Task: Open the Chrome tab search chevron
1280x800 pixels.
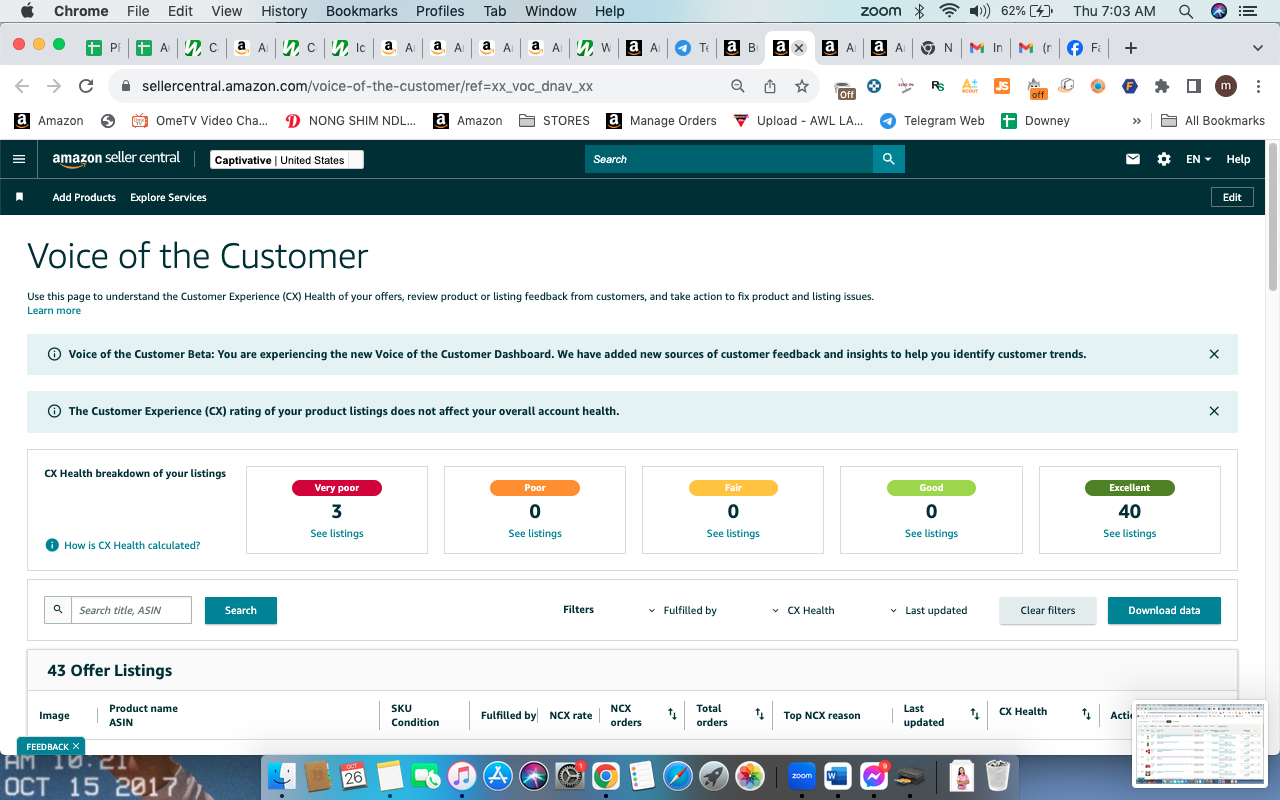Action: [x=1258, y=48]
